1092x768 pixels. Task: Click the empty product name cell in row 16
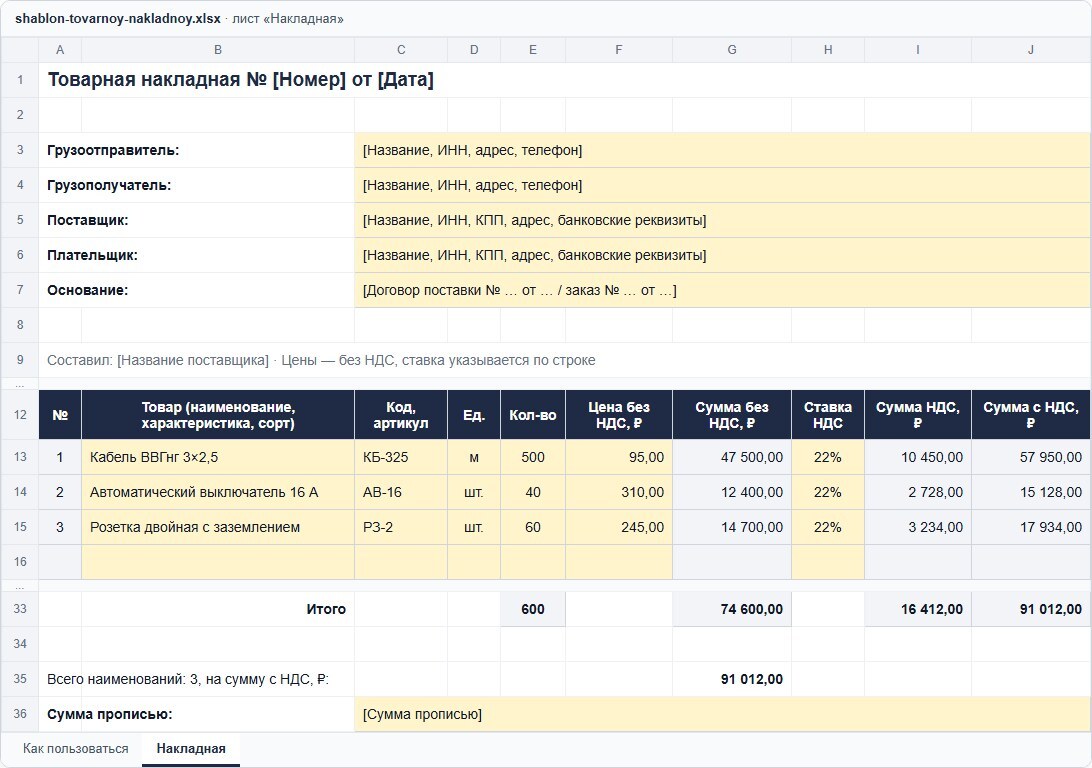click(218, 562)
